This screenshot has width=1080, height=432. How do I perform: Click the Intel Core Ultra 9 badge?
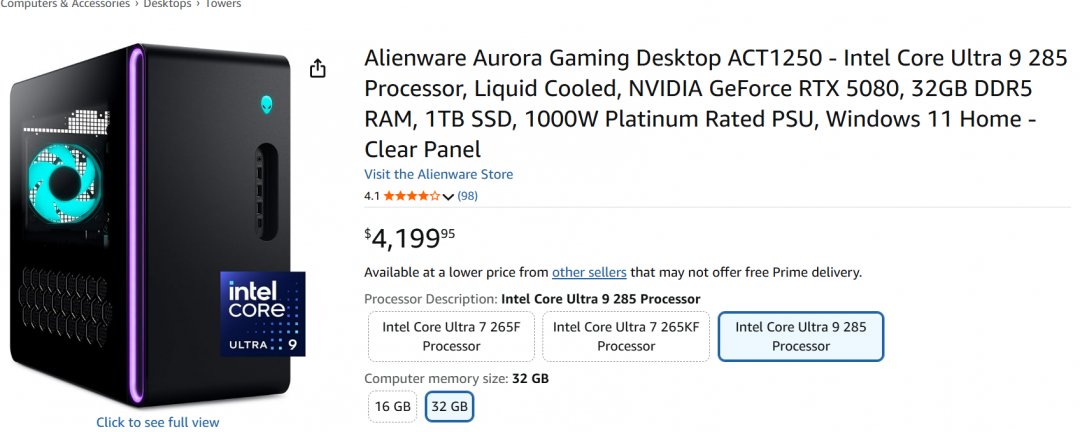[x=263, y=315]
